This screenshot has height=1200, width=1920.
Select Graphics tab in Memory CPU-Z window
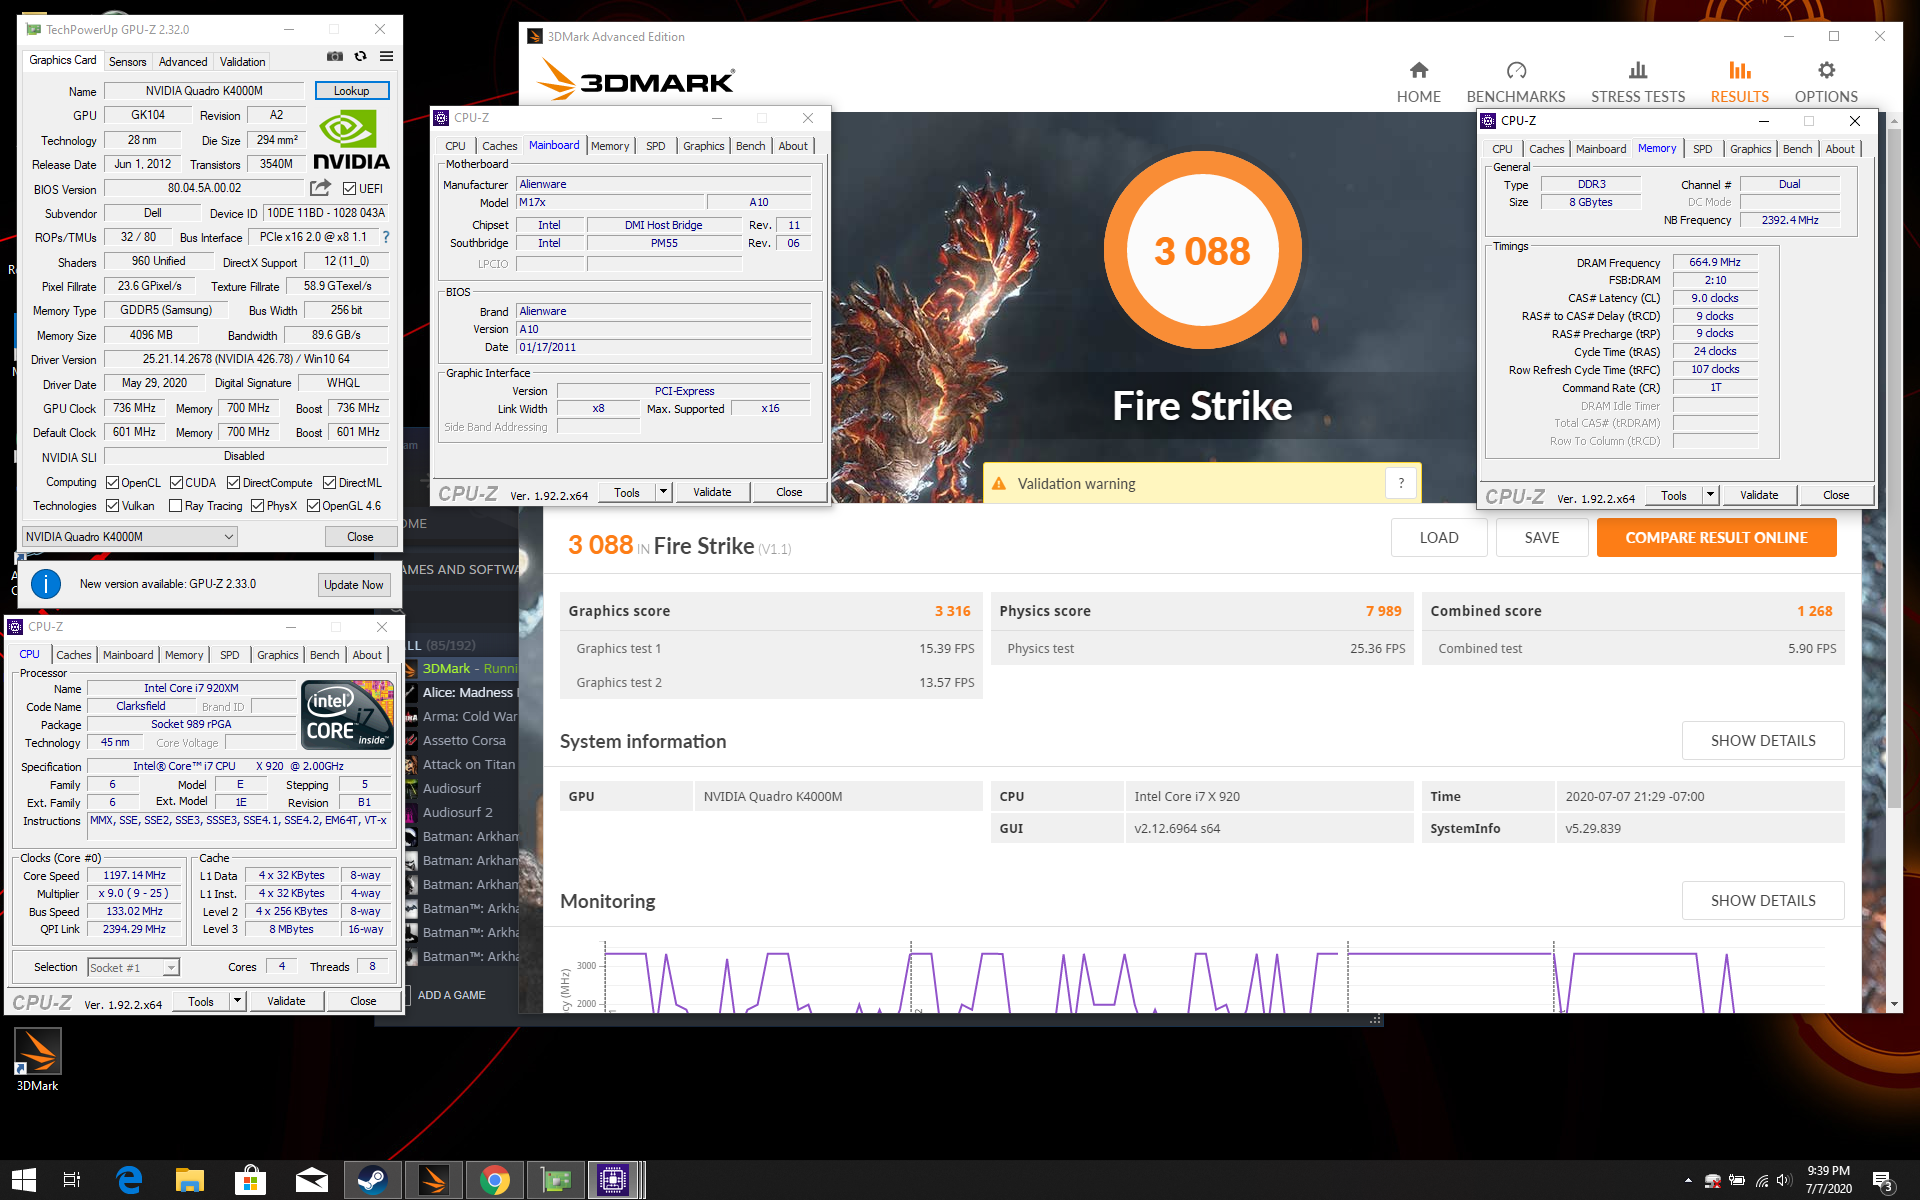1750,149
